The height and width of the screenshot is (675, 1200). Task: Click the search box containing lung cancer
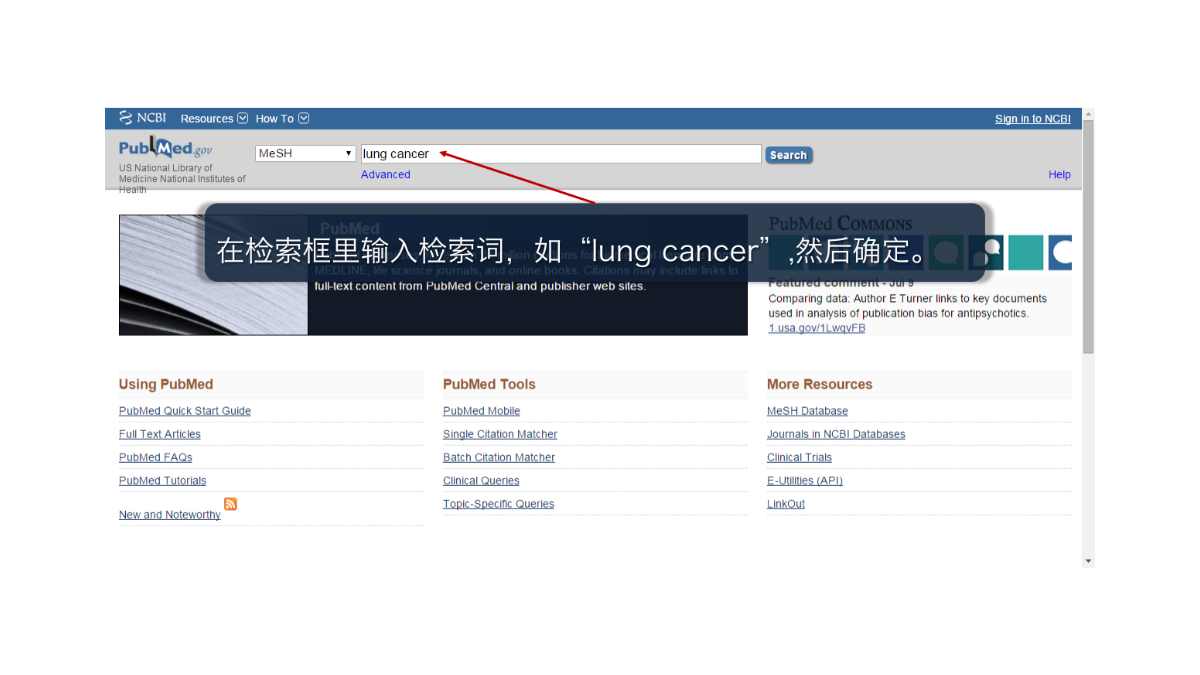tap(561, 154)
